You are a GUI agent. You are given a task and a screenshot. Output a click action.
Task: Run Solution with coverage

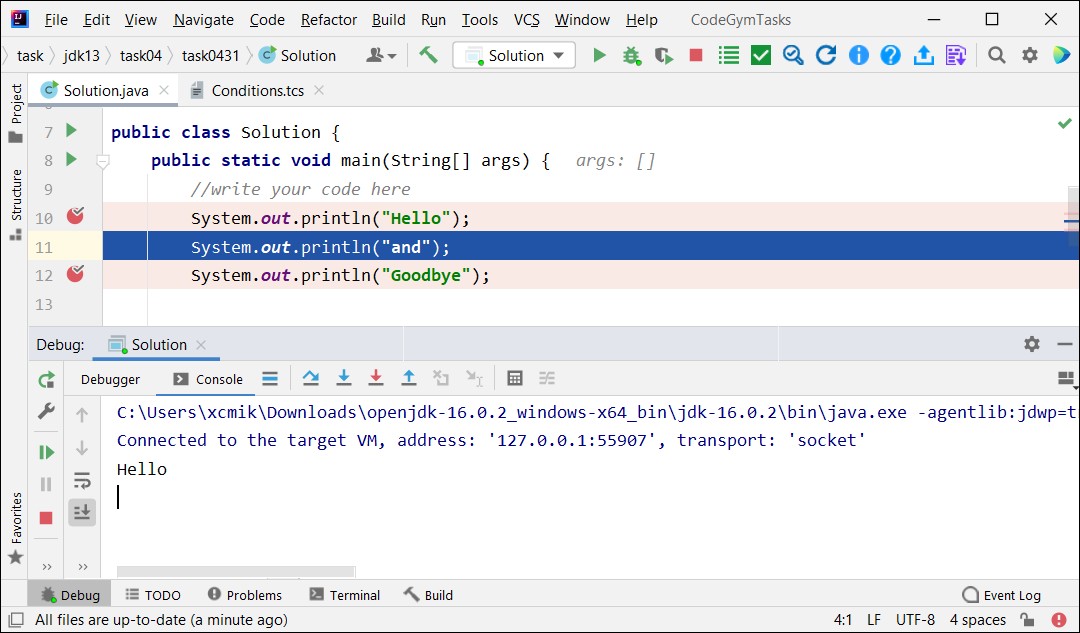tap(663, 55)
